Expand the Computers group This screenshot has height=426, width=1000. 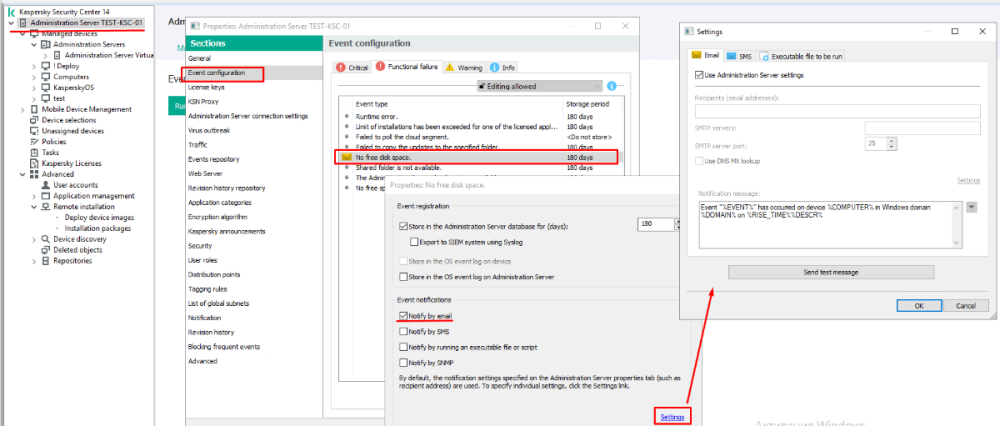(34, 77)
